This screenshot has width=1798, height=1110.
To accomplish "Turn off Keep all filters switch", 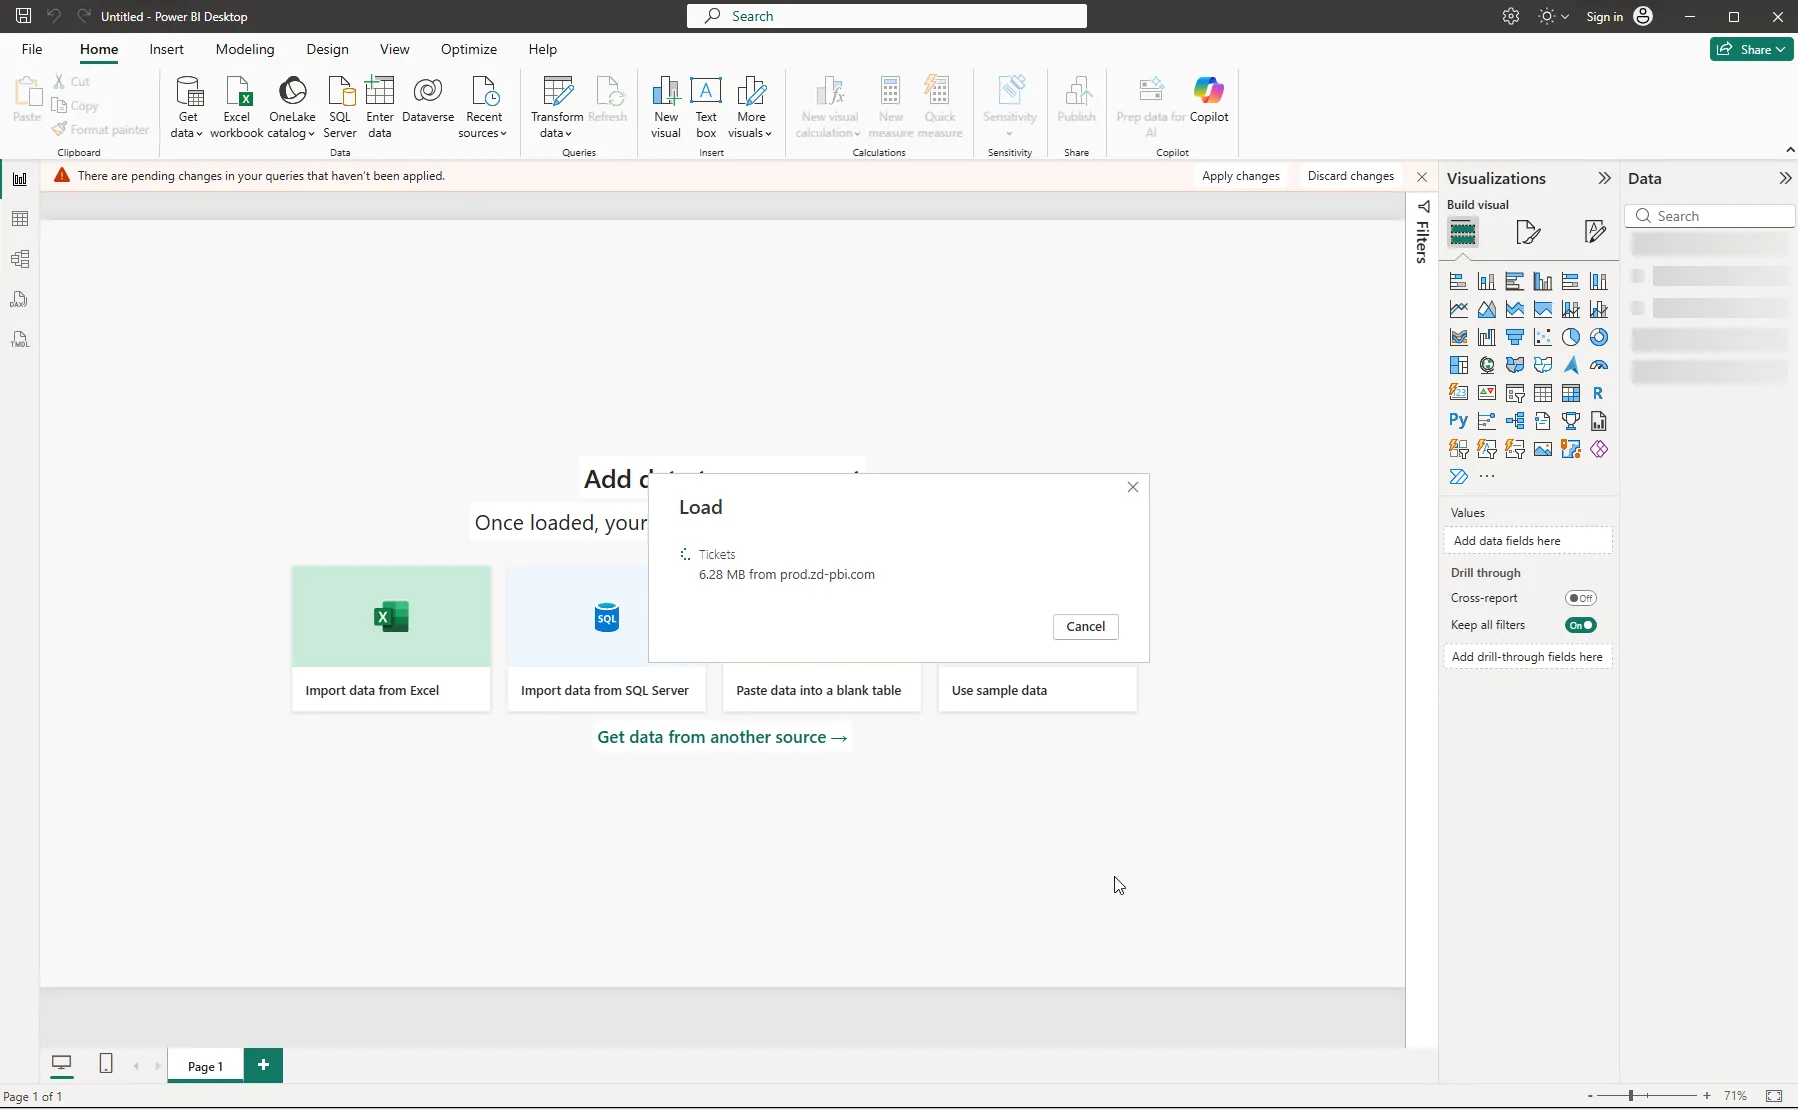I will click(x=1581, y=625).
